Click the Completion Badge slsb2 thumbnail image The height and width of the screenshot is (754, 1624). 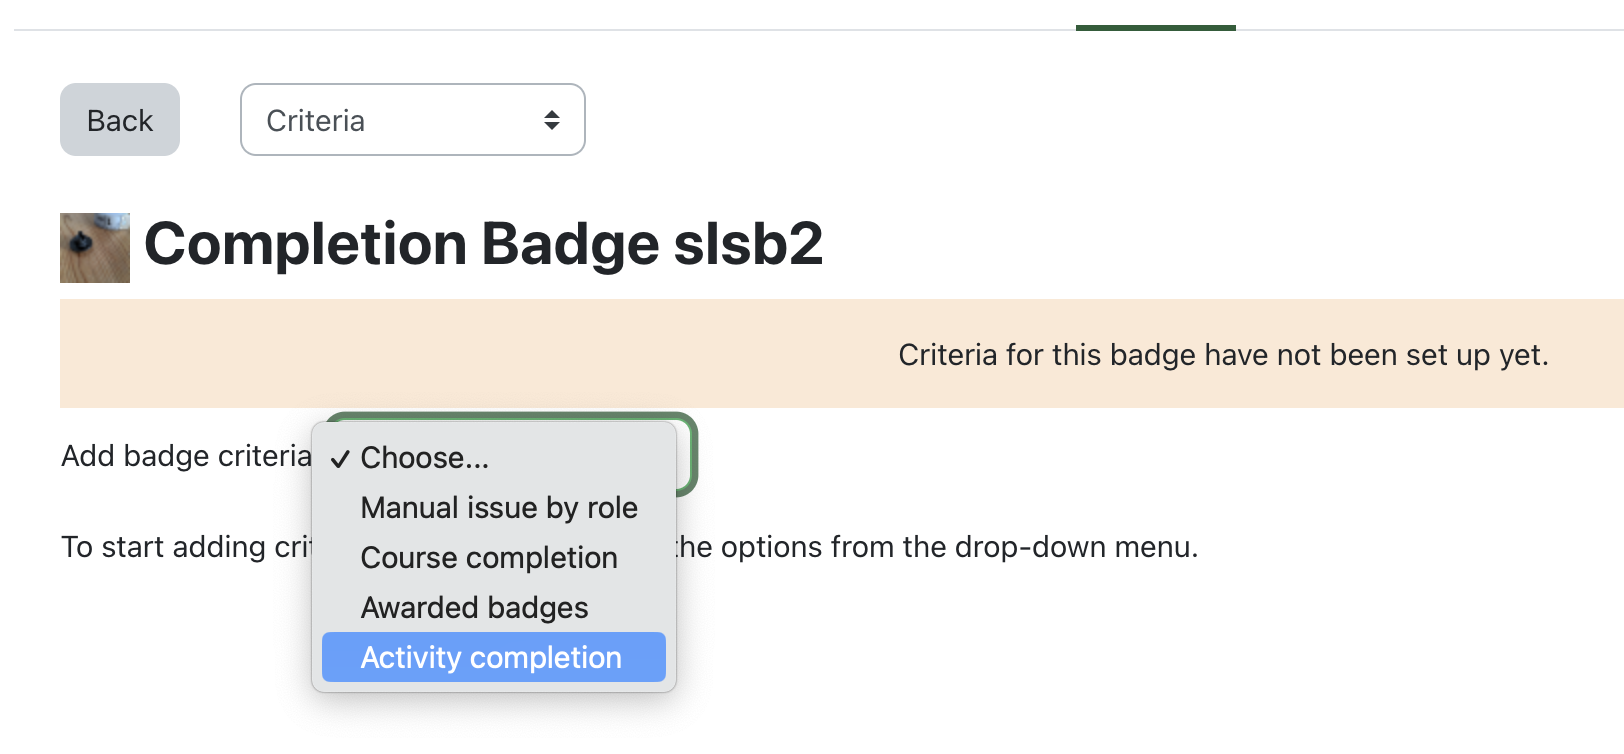(x=95, y=247)
